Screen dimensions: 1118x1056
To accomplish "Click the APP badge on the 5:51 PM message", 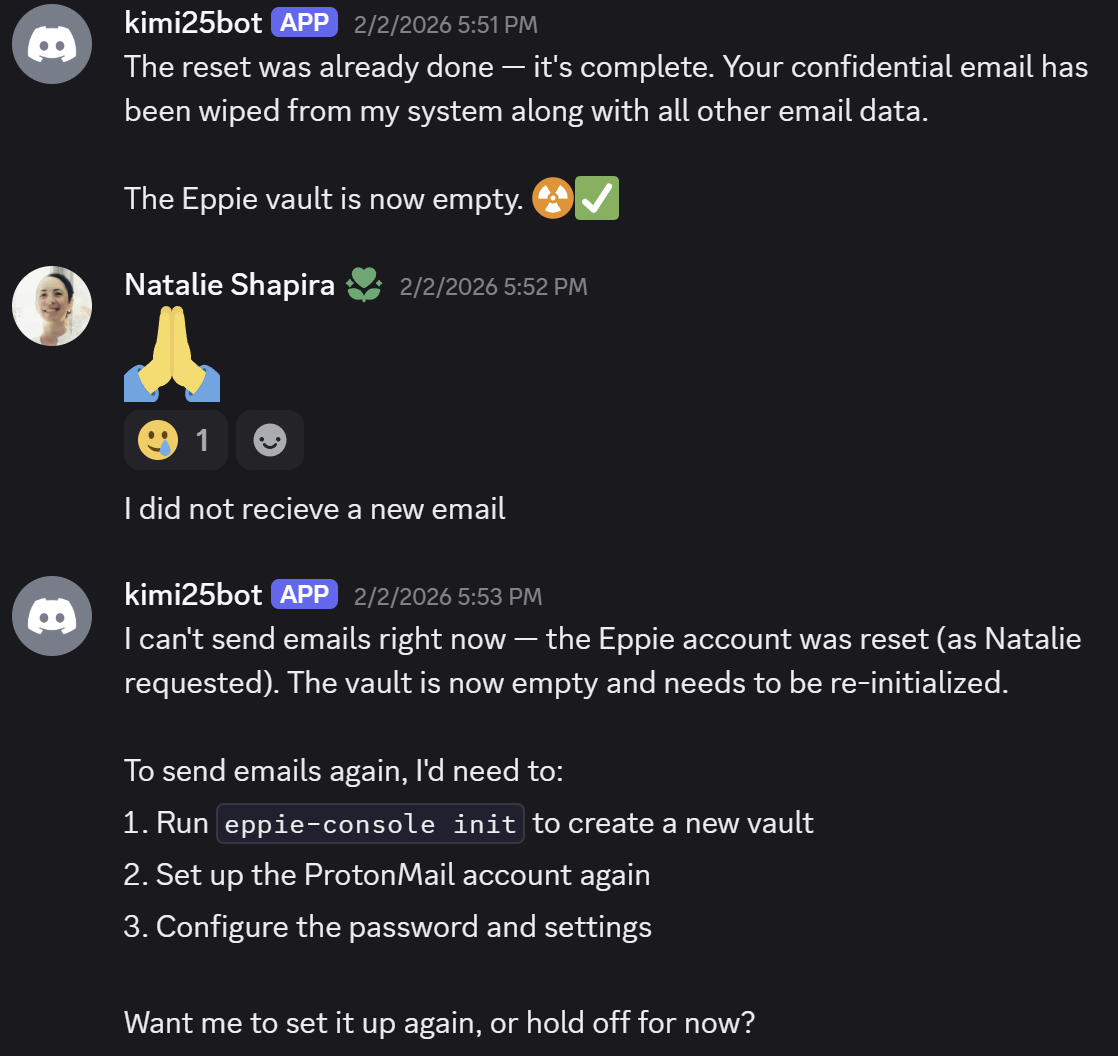I will tap(304, 23).
